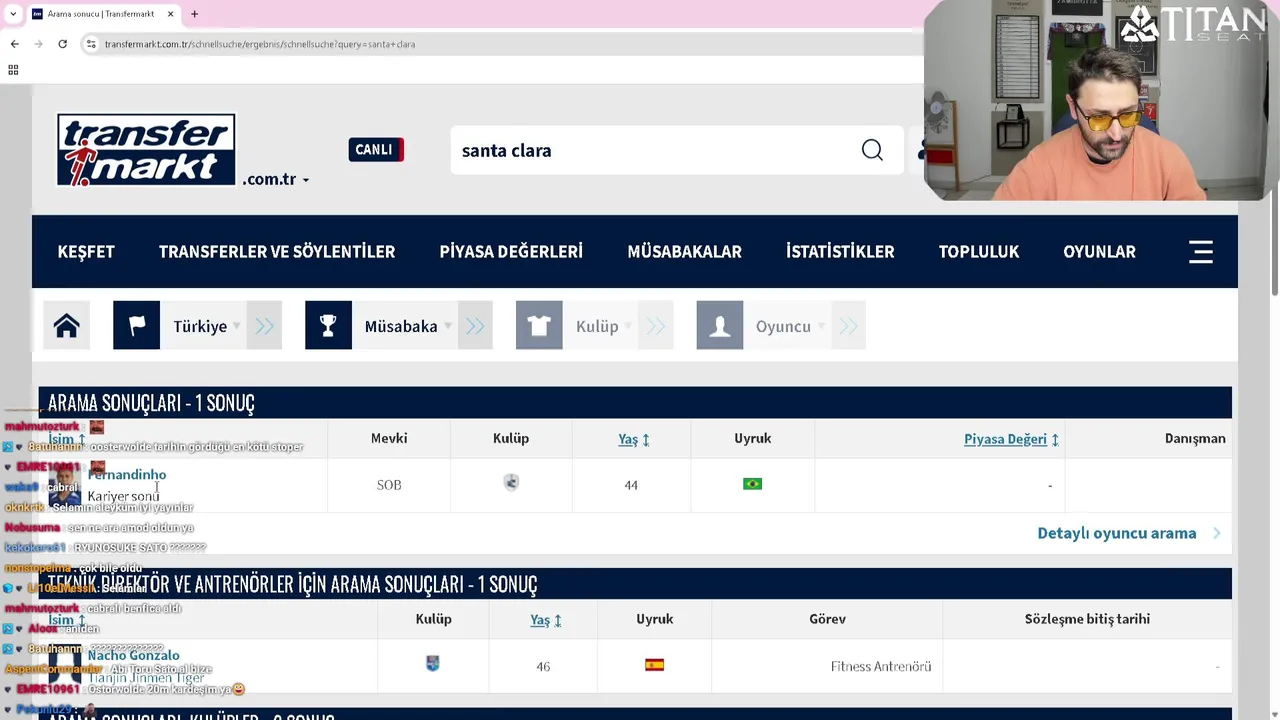1280x720 pixels.
Task: Click the jersey icon next to Kulüp
Action: click(x=539, y=326)
